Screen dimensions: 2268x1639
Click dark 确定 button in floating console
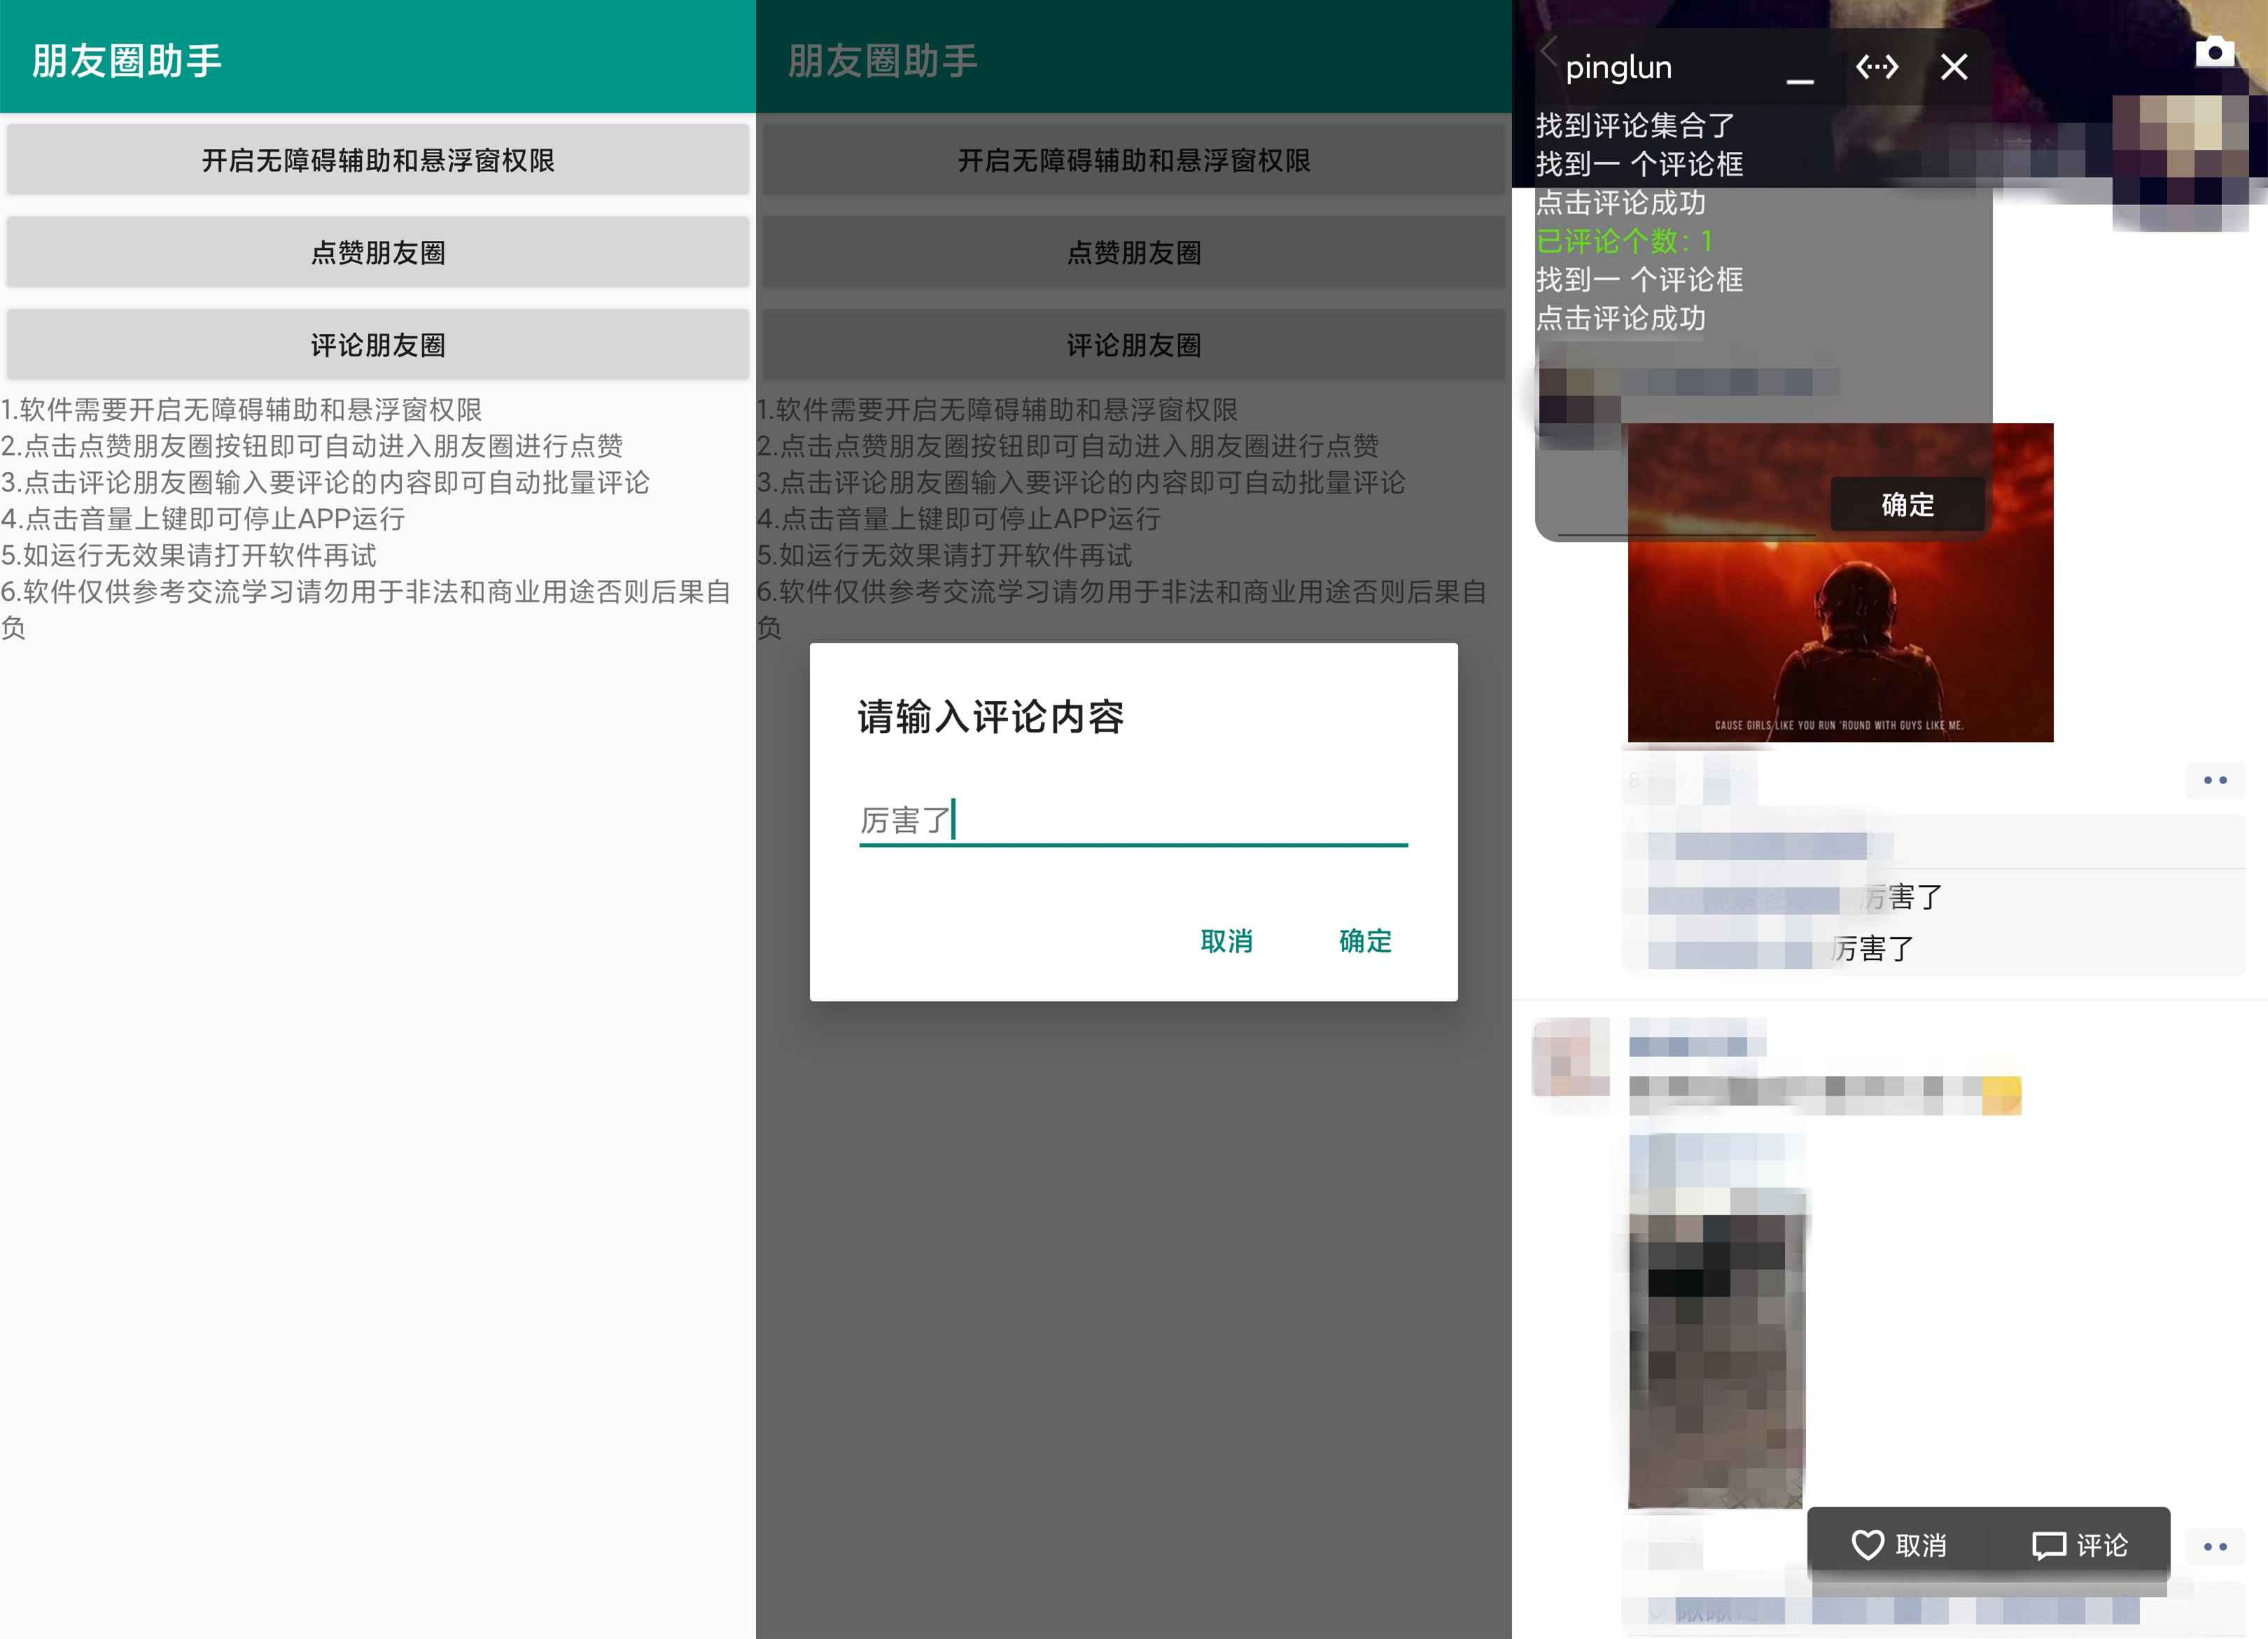pos(1907,505)
